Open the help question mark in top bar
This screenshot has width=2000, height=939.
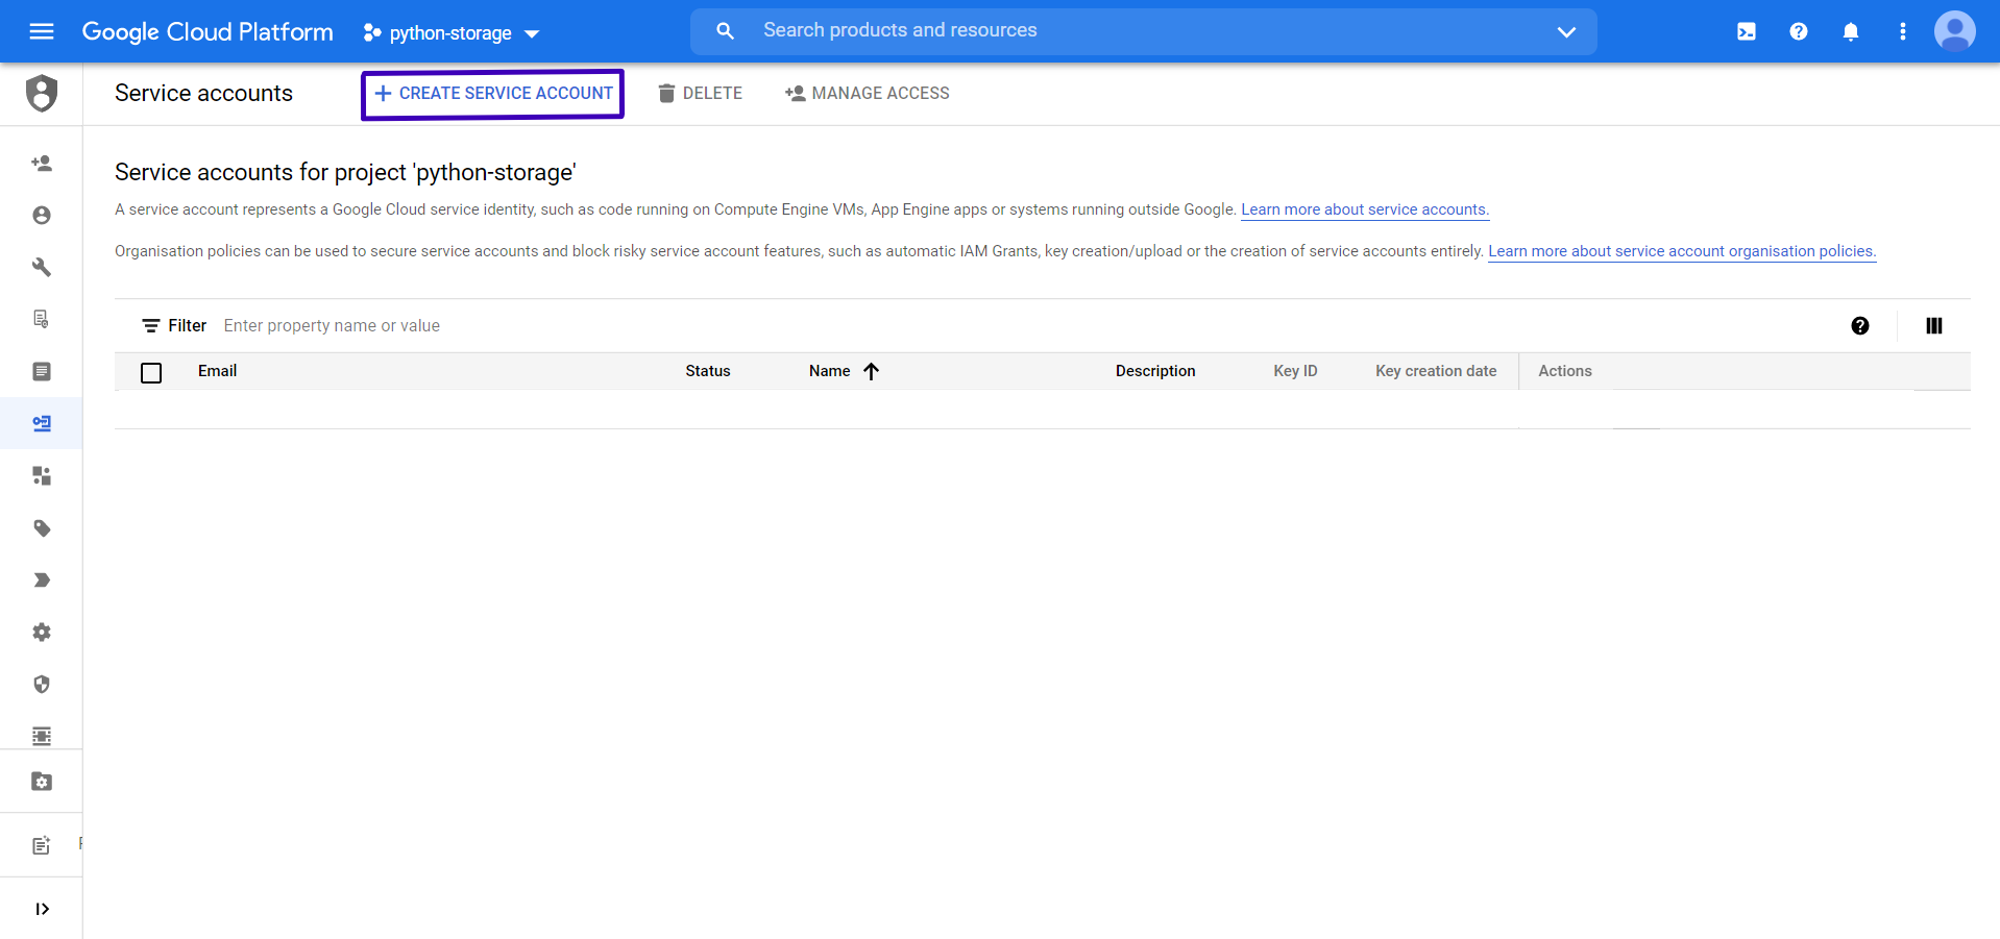coord(1798,31)
